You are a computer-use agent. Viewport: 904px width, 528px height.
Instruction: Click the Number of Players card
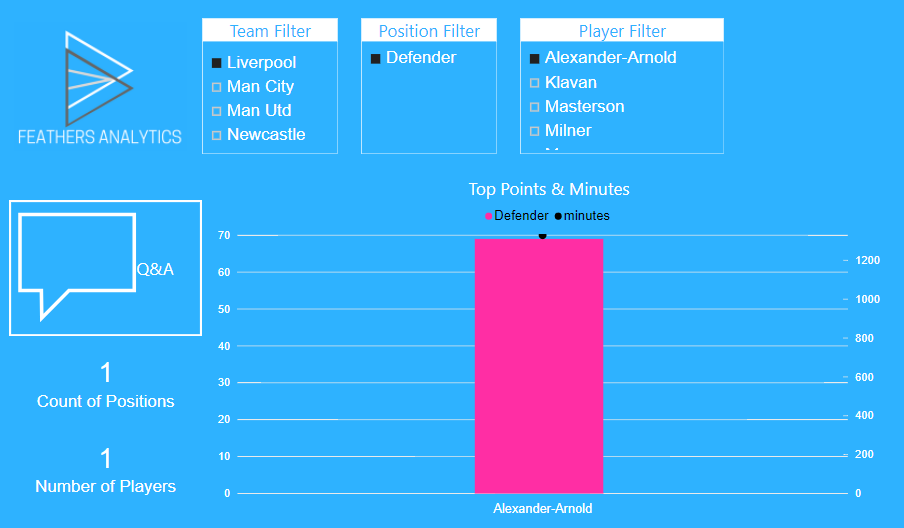106,470
